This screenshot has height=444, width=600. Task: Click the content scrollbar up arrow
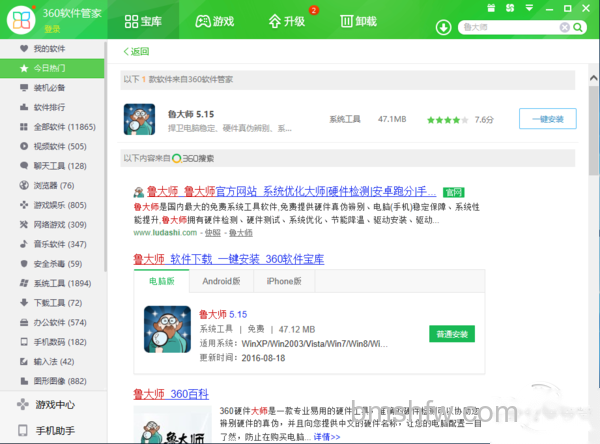[593, 78]
